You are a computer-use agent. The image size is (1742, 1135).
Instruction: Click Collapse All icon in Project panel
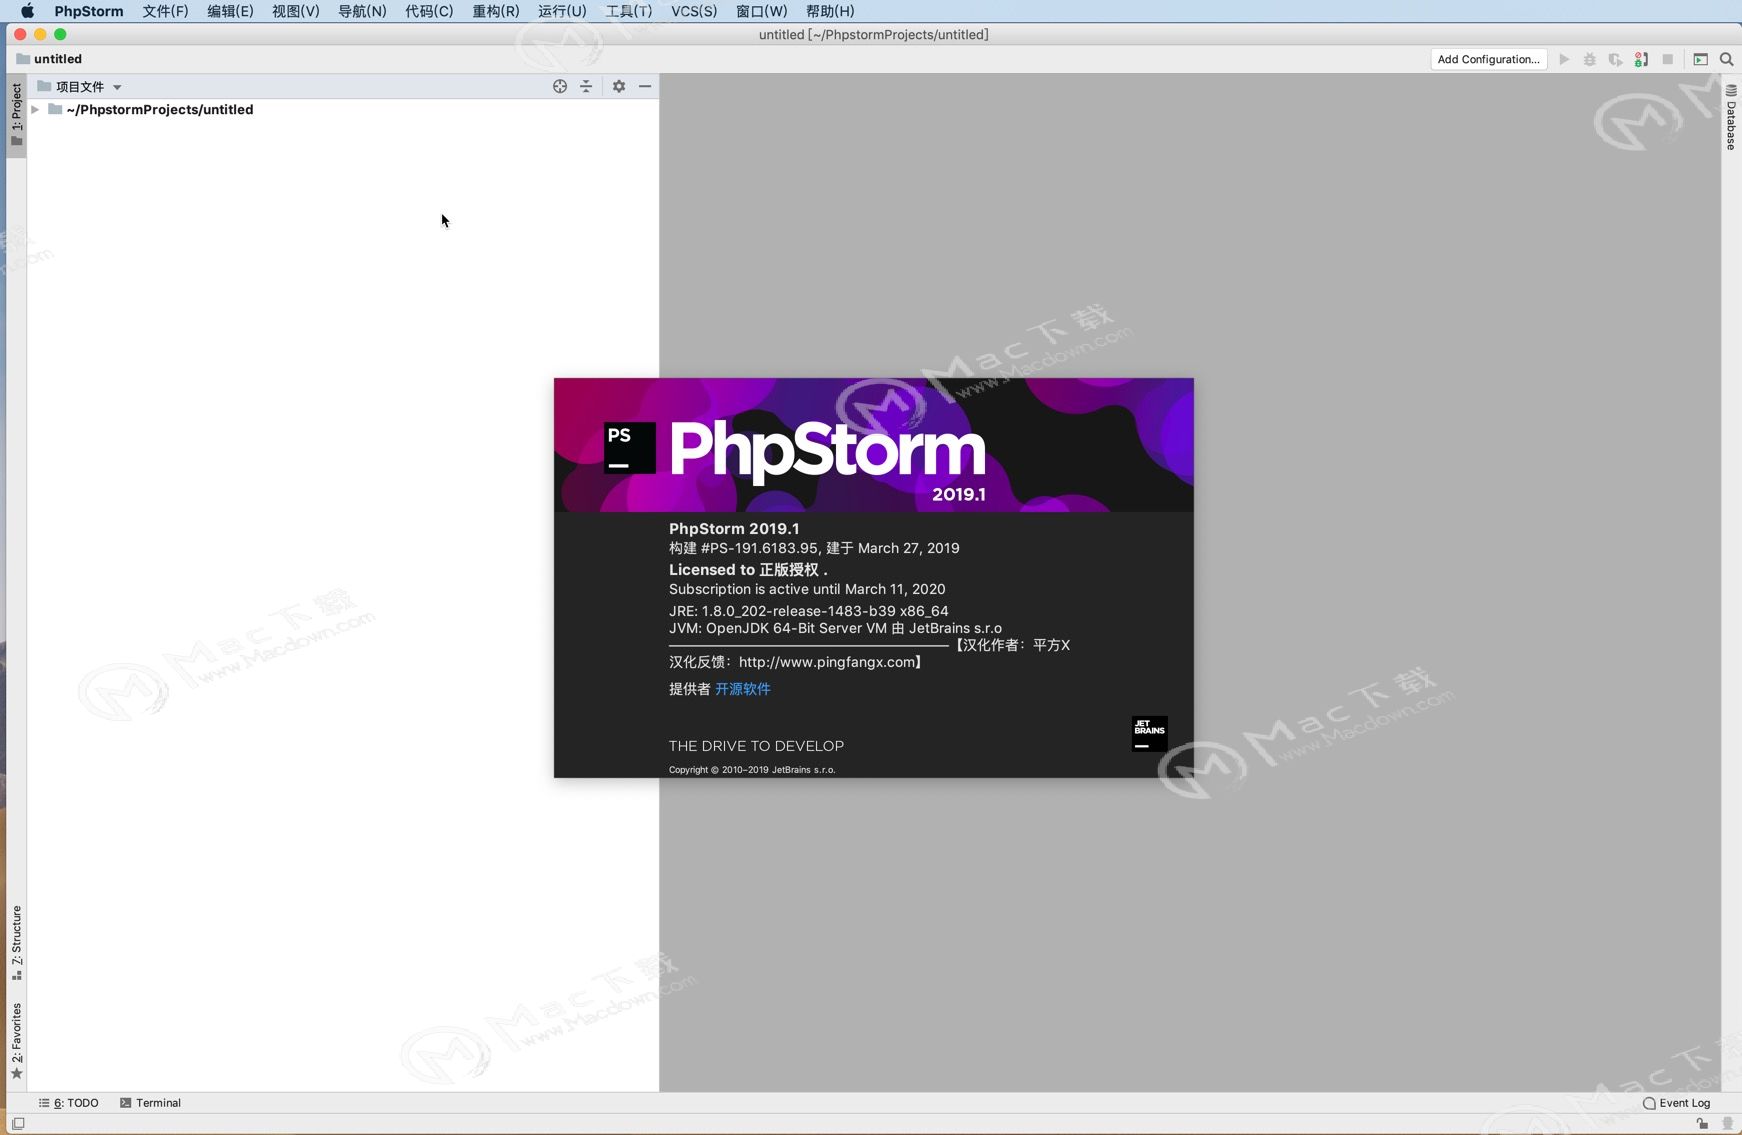coord(586,86)
